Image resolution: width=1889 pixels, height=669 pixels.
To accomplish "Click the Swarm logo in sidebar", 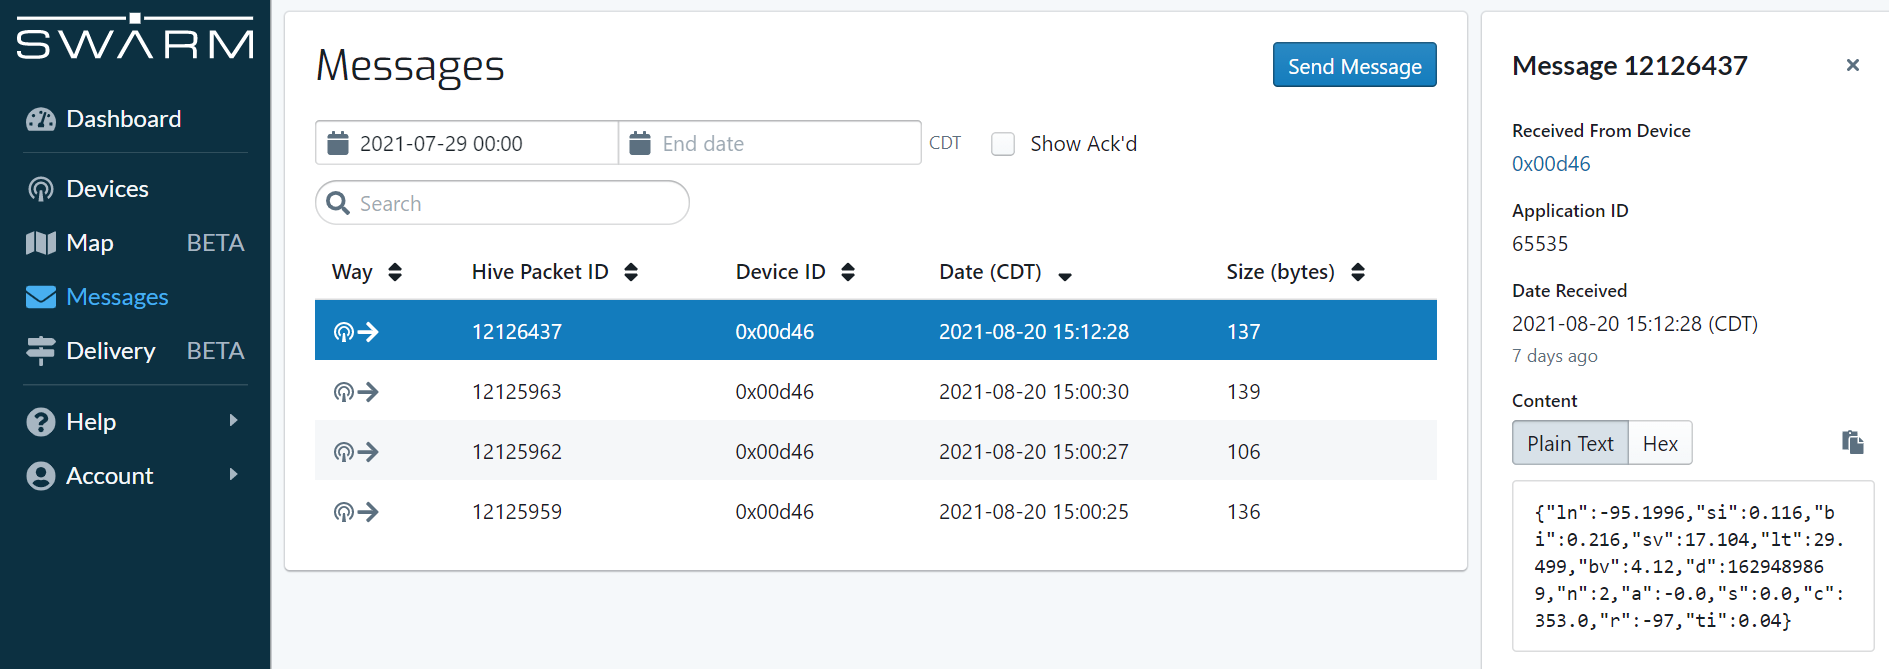I will tap(135, 38).
